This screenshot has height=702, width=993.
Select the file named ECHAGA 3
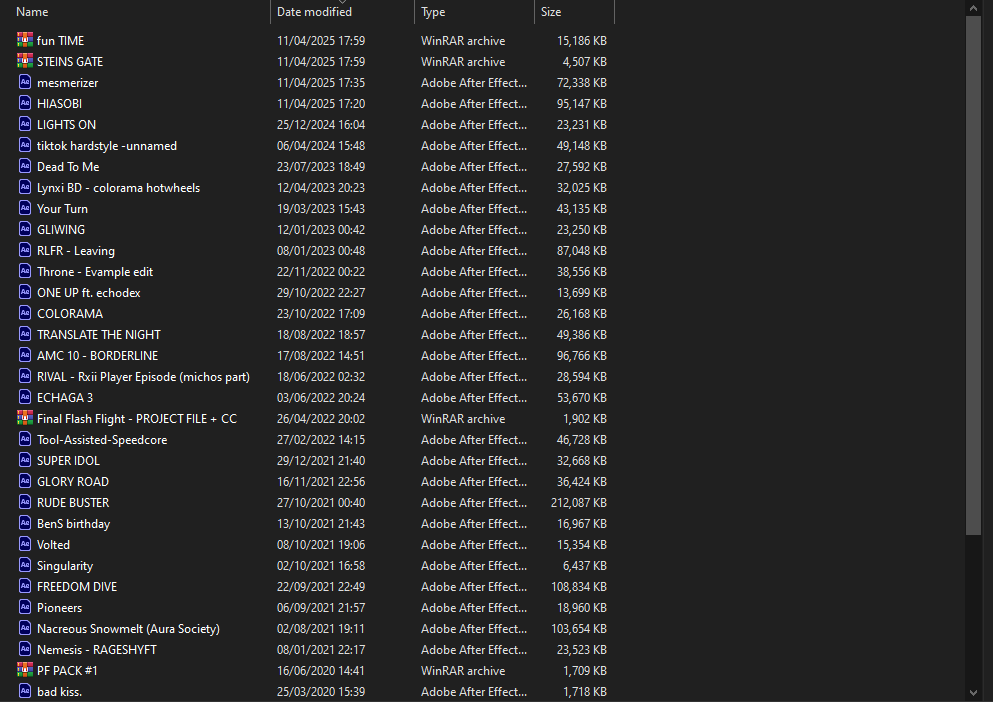[x=65, y=397]
